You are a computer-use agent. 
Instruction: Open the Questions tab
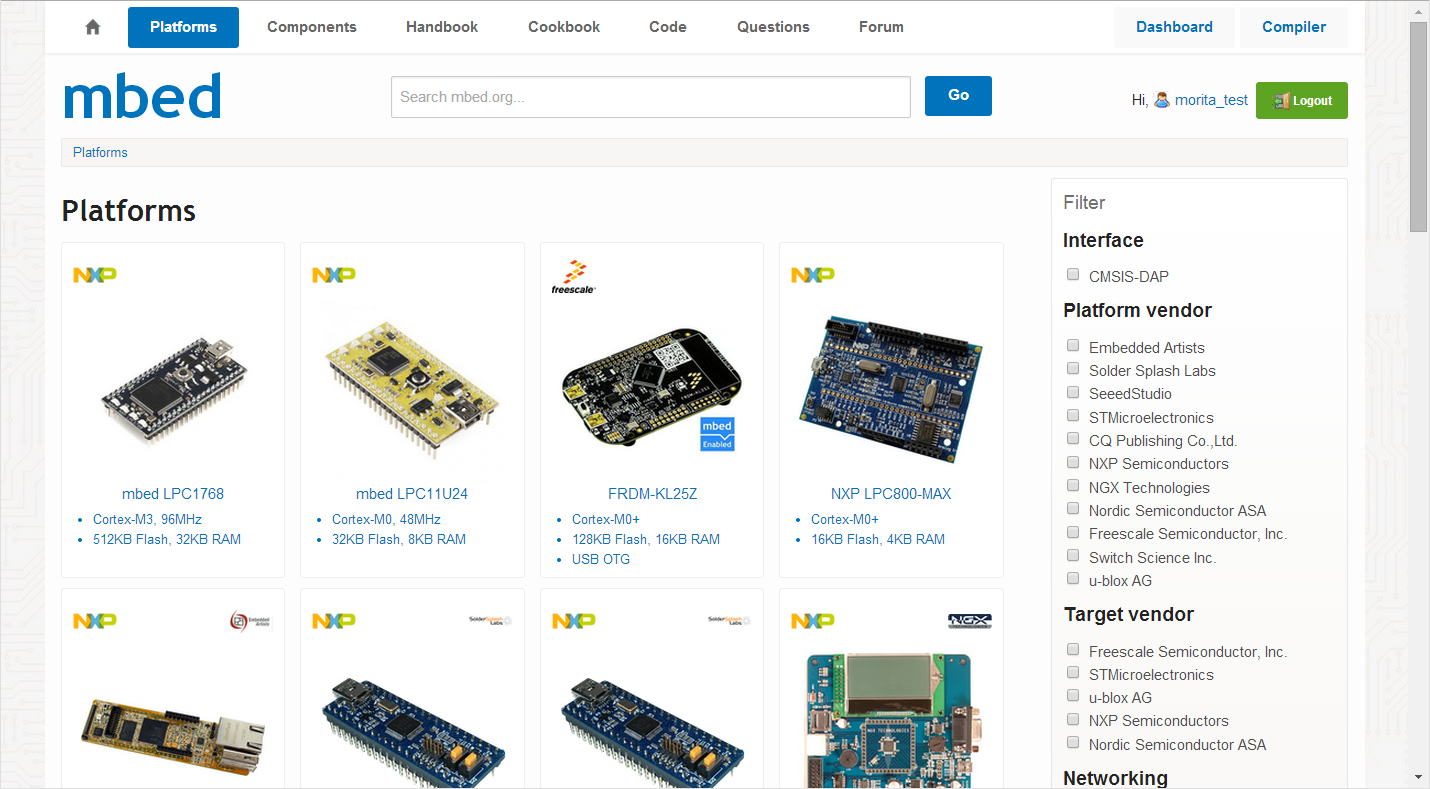coord(774,27)
